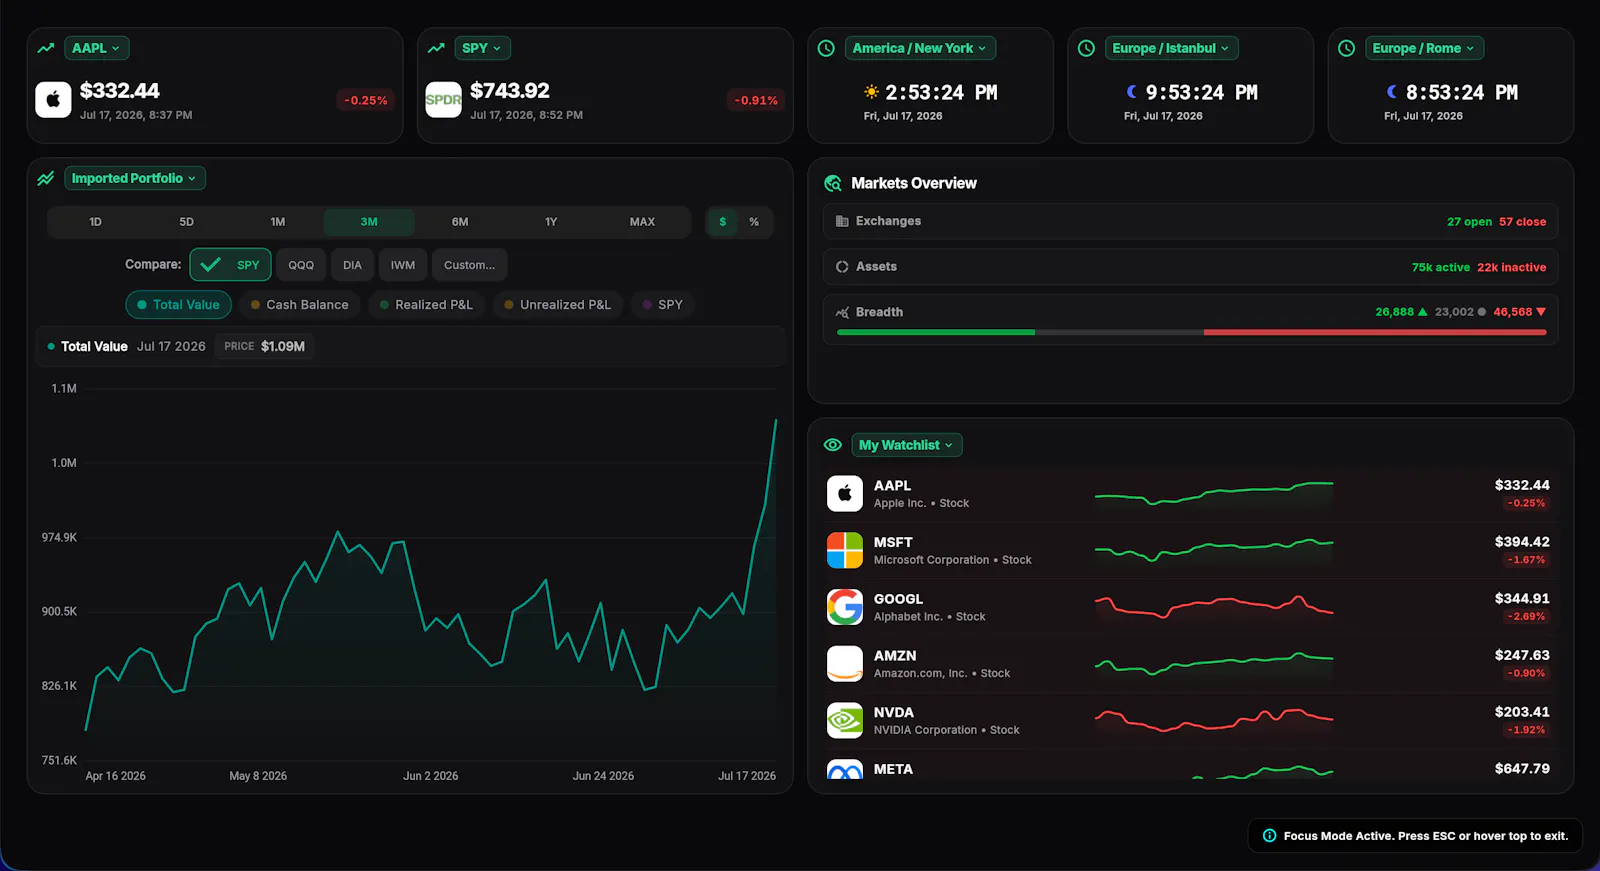The image size is (1600, 871).
Task: Click the Assets circle icon
Action: click(842, 267)
